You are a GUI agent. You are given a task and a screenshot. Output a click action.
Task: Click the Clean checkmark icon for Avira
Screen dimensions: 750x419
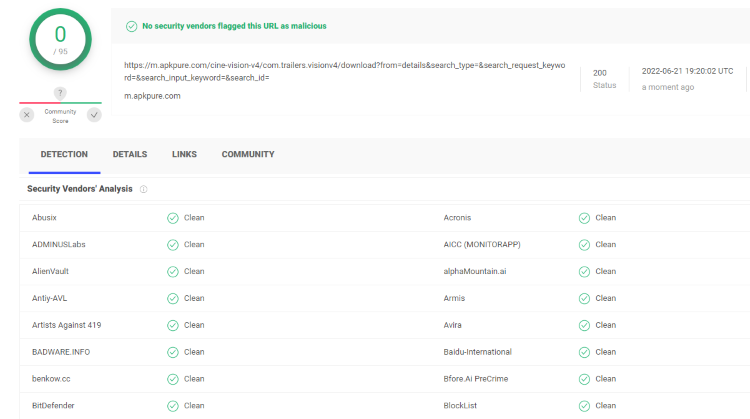coord(585,325)
